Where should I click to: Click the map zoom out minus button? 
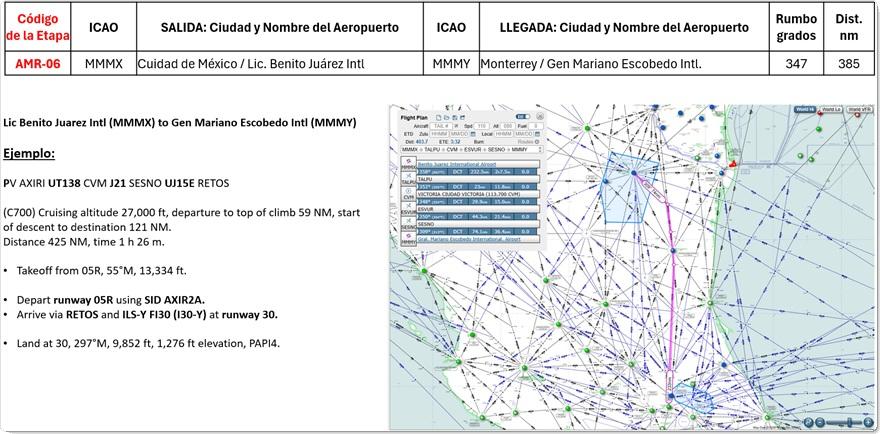(x=820, y=422)
